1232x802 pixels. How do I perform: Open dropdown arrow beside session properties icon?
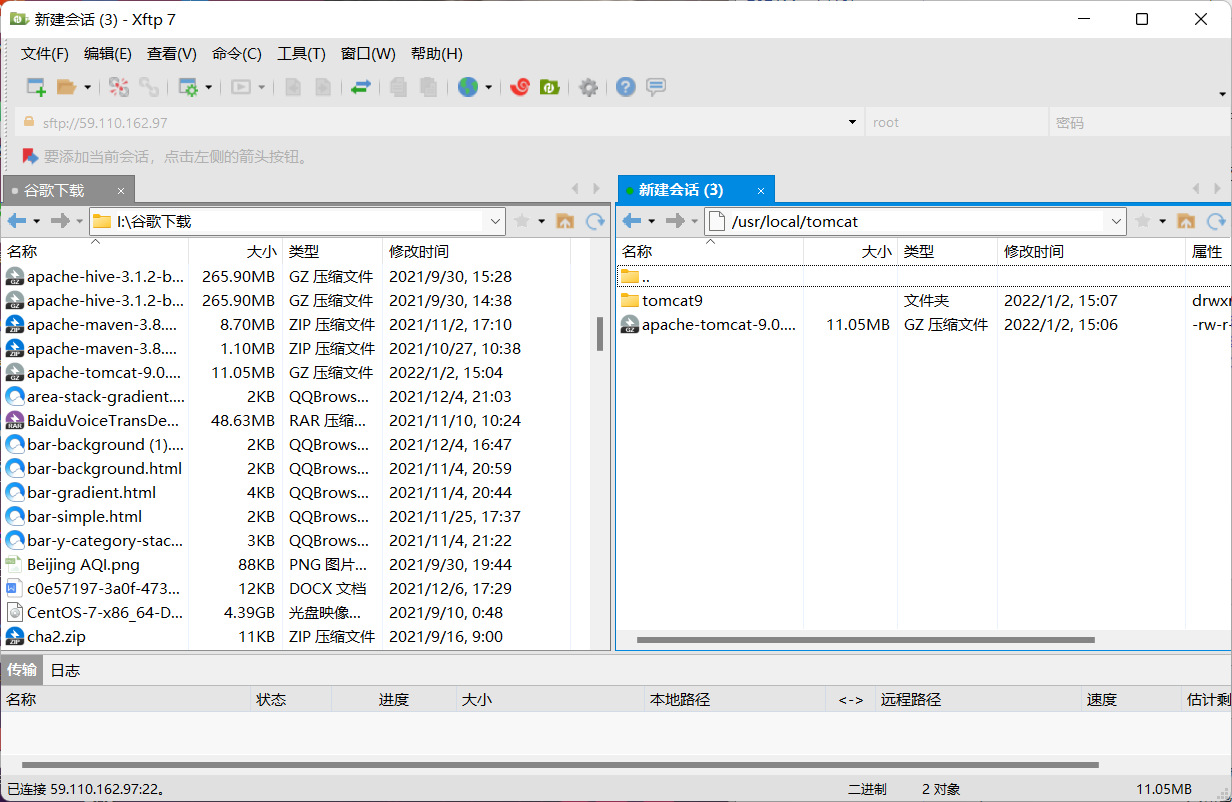tap(209, 87)
